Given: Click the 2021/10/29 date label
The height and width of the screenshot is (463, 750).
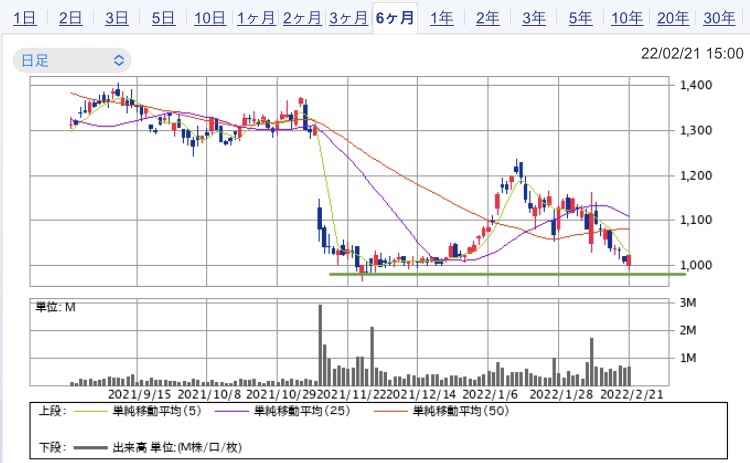Looking at the screenshot, I should (x=281, y=395).
